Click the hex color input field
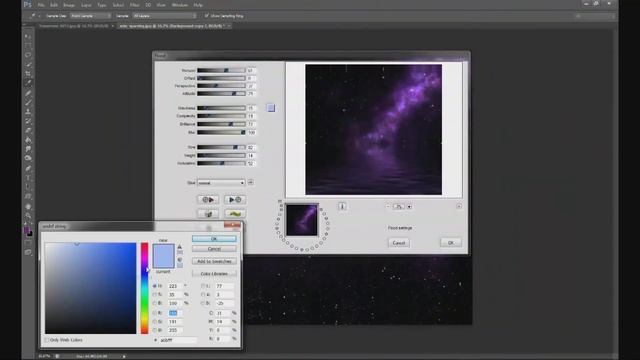 (x=178, y=340)
